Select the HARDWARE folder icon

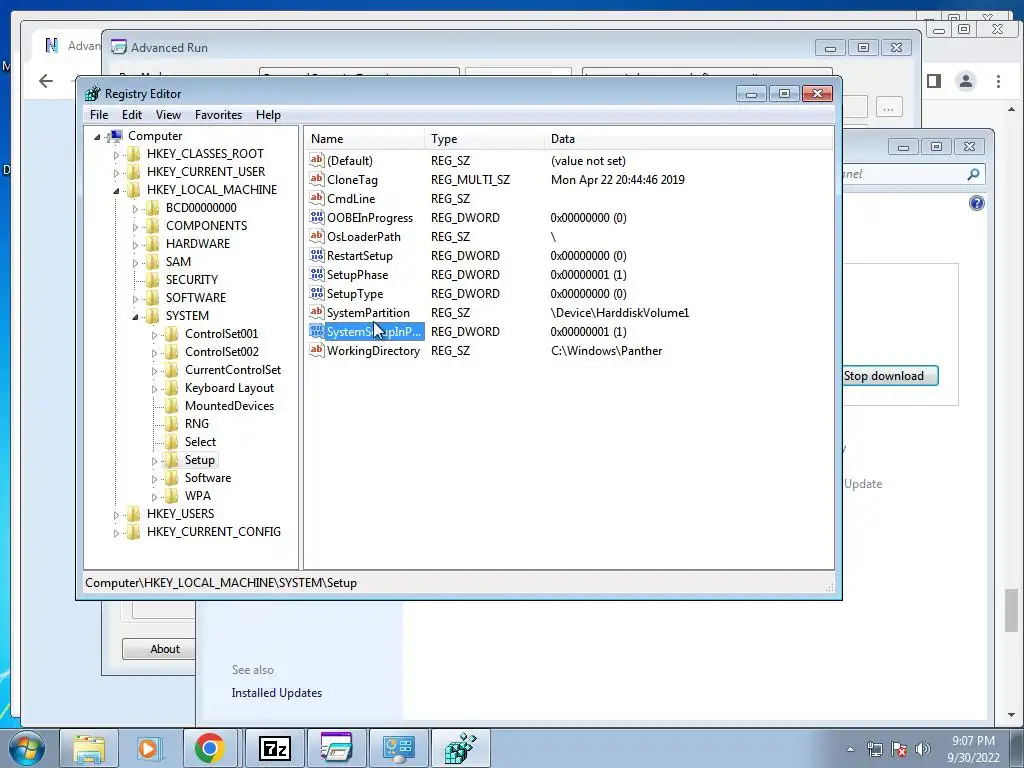152,244
